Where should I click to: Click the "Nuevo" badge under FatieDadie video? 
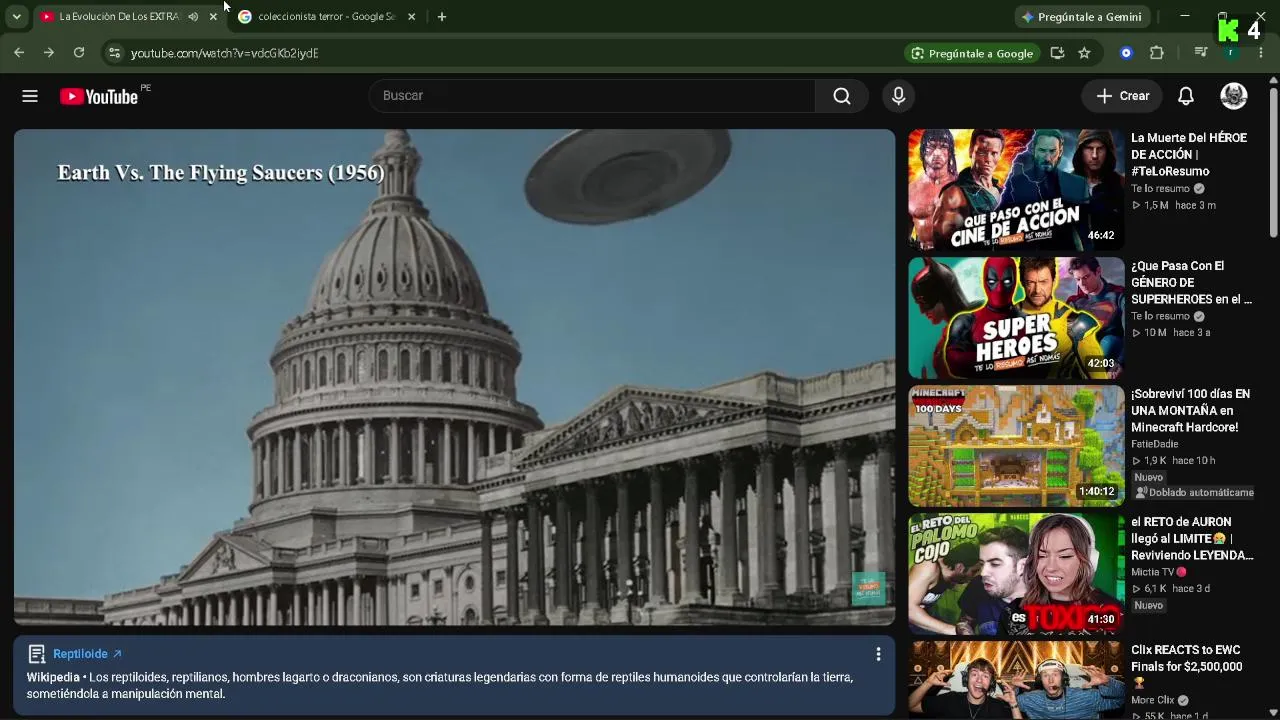tap(1149, 477)
